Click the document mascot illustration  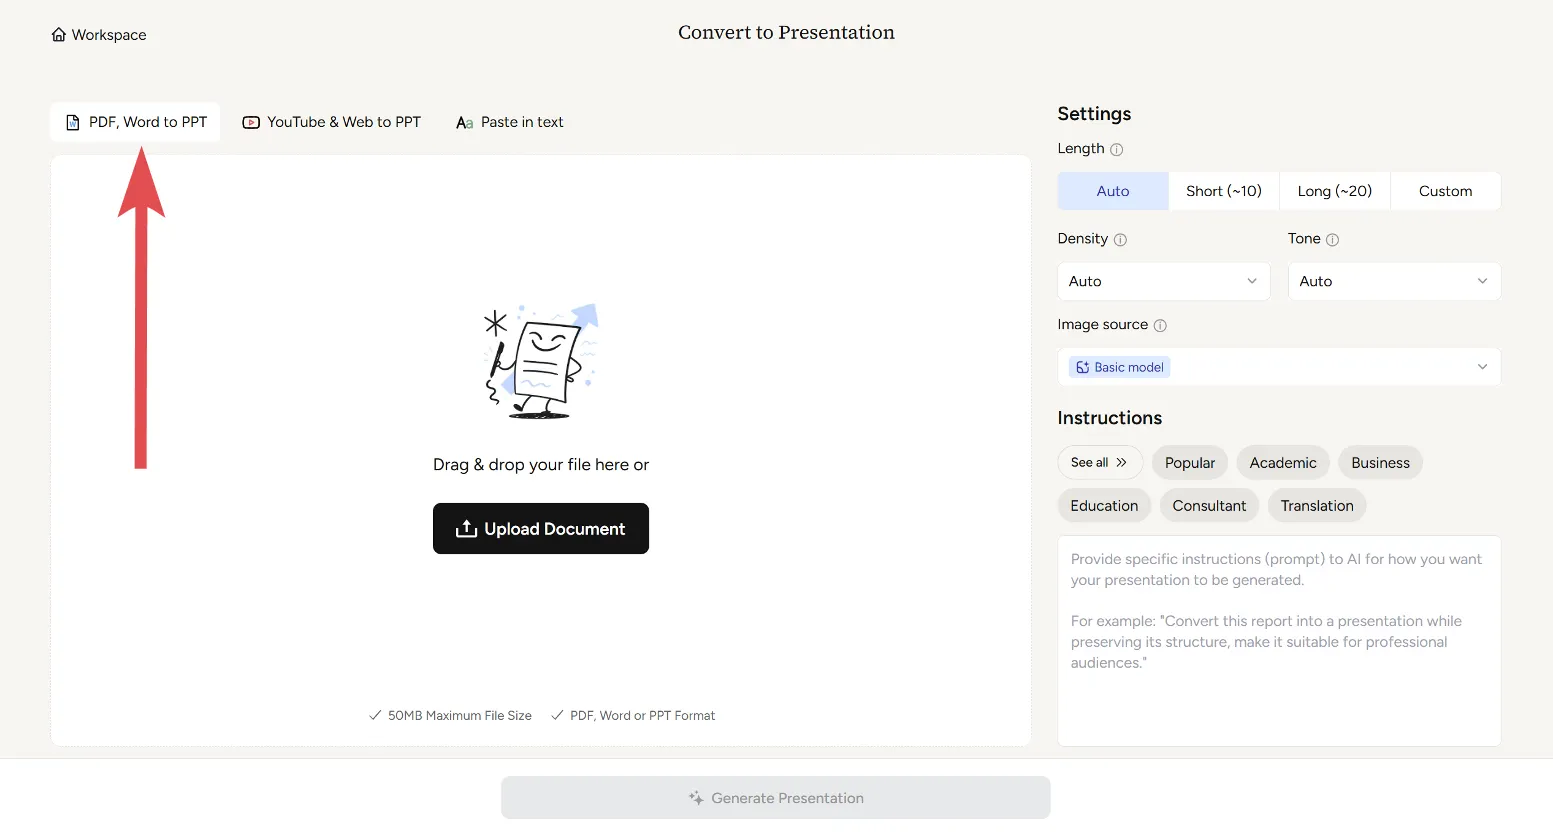point(541,361)
